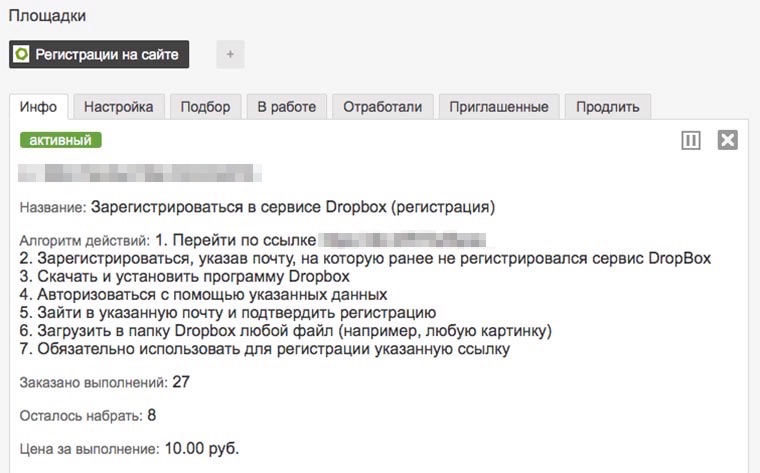Select the Регистрации на сайте platform button
The image size is (760, 473).
99,54
